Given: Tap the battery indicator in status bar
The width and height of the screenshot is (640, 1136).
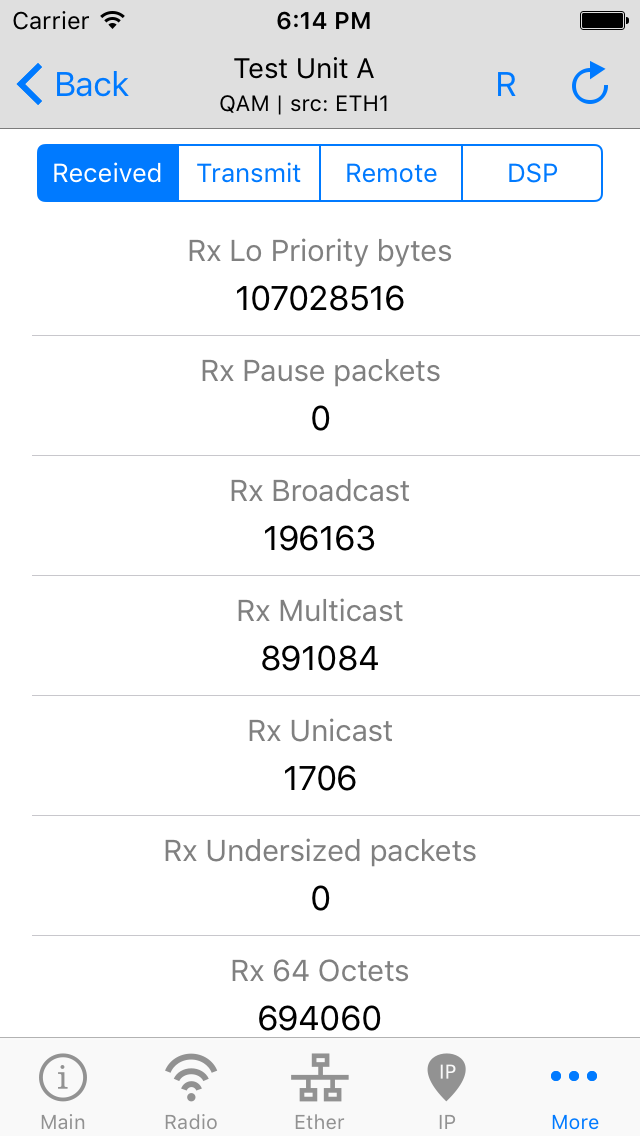Looking at the screenshot, I should 601,18.
